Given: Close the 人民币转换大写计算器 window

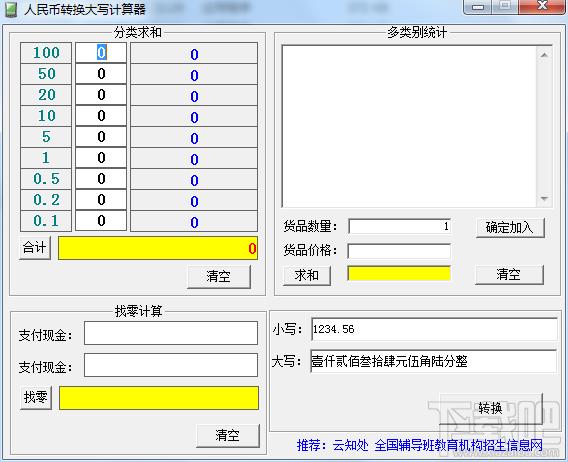Looking at the screenshot, I should (542, 7).
